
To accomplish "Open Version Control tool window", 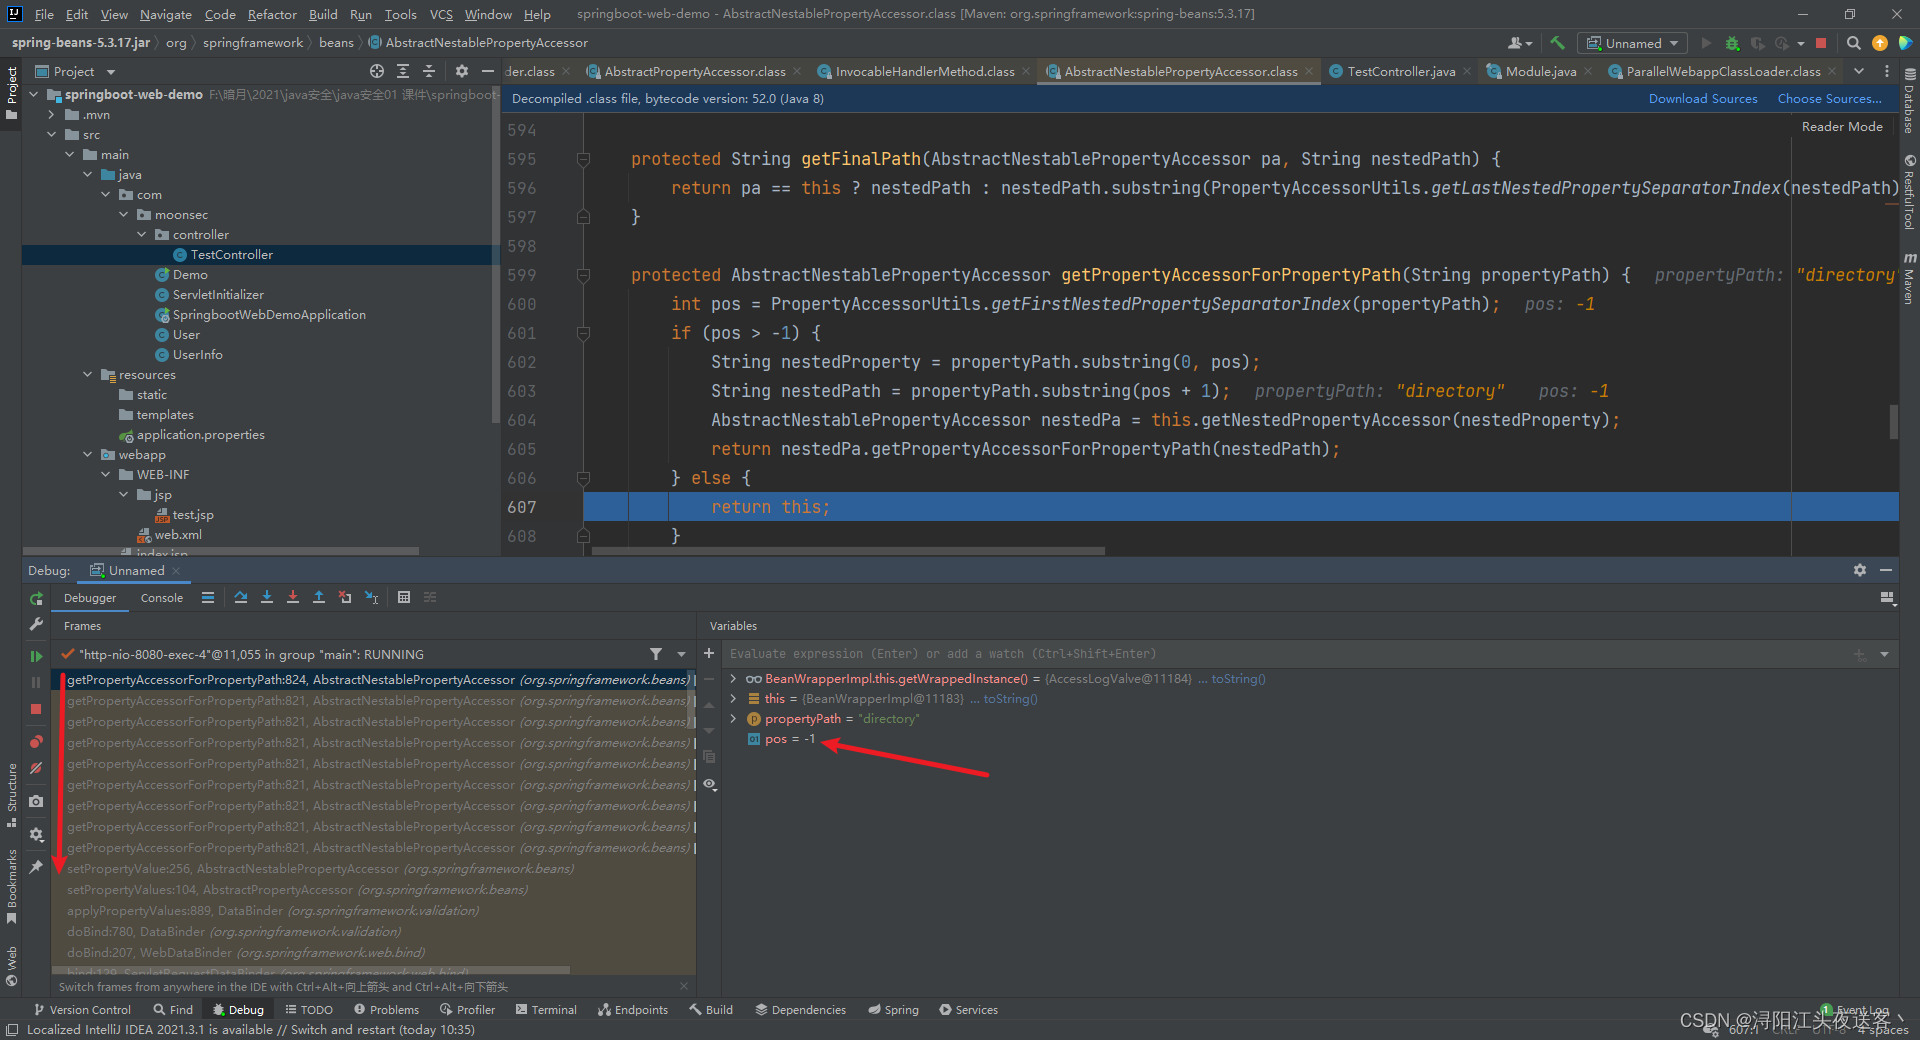I will [x=82, y=1010].
